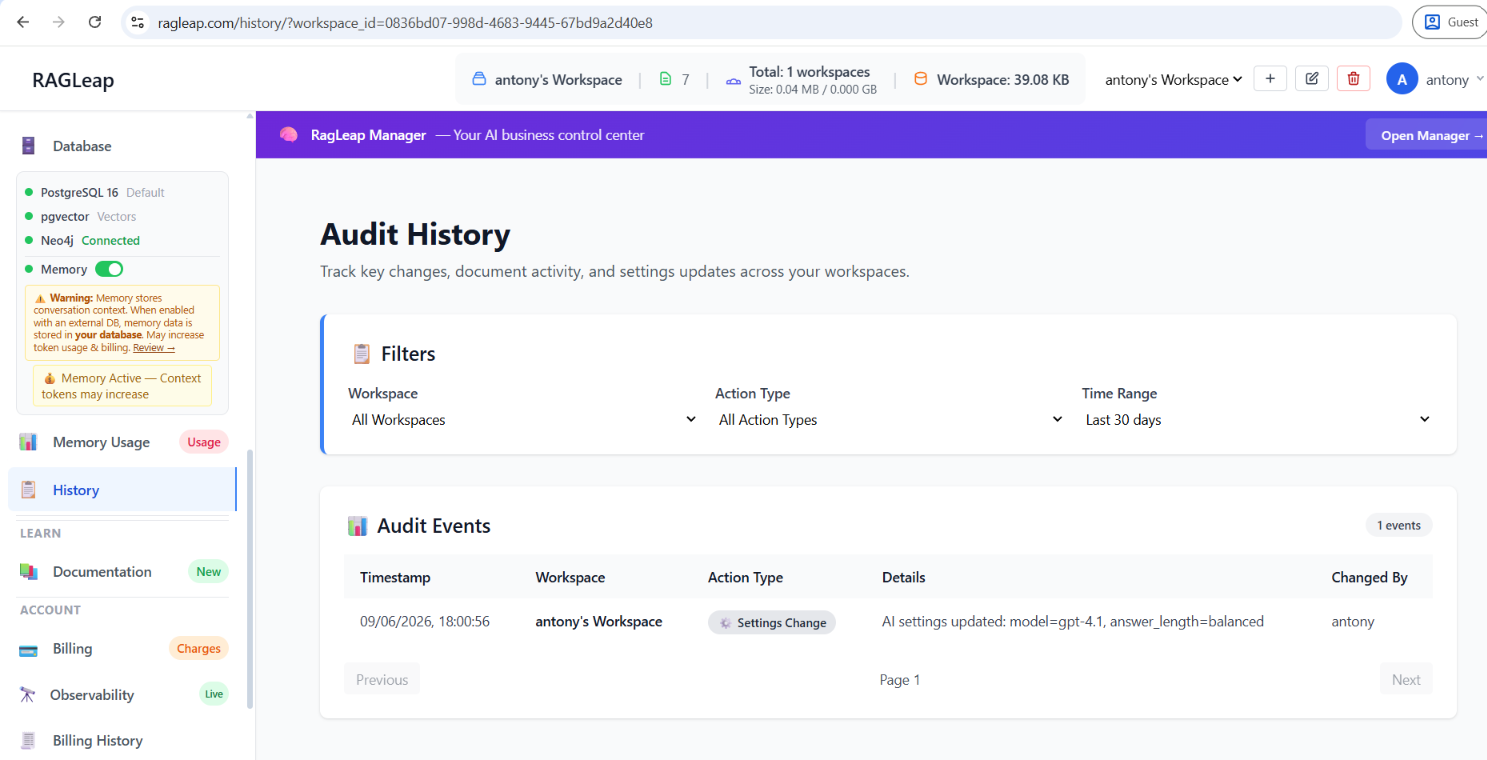Click the RagLeap Manager brain icon

[x=289, y=134]
